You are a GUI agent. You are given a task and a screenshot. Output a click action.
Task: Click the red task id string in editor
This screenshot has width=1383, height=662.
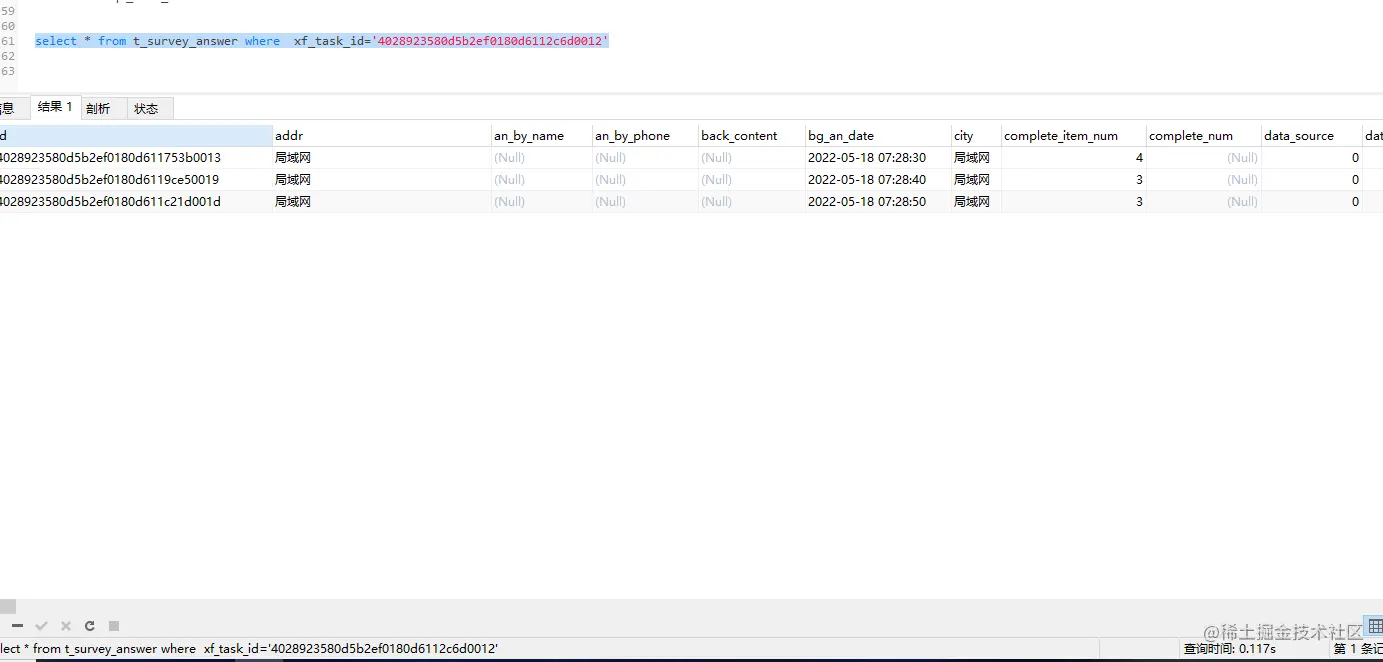(x=490, y=41)
